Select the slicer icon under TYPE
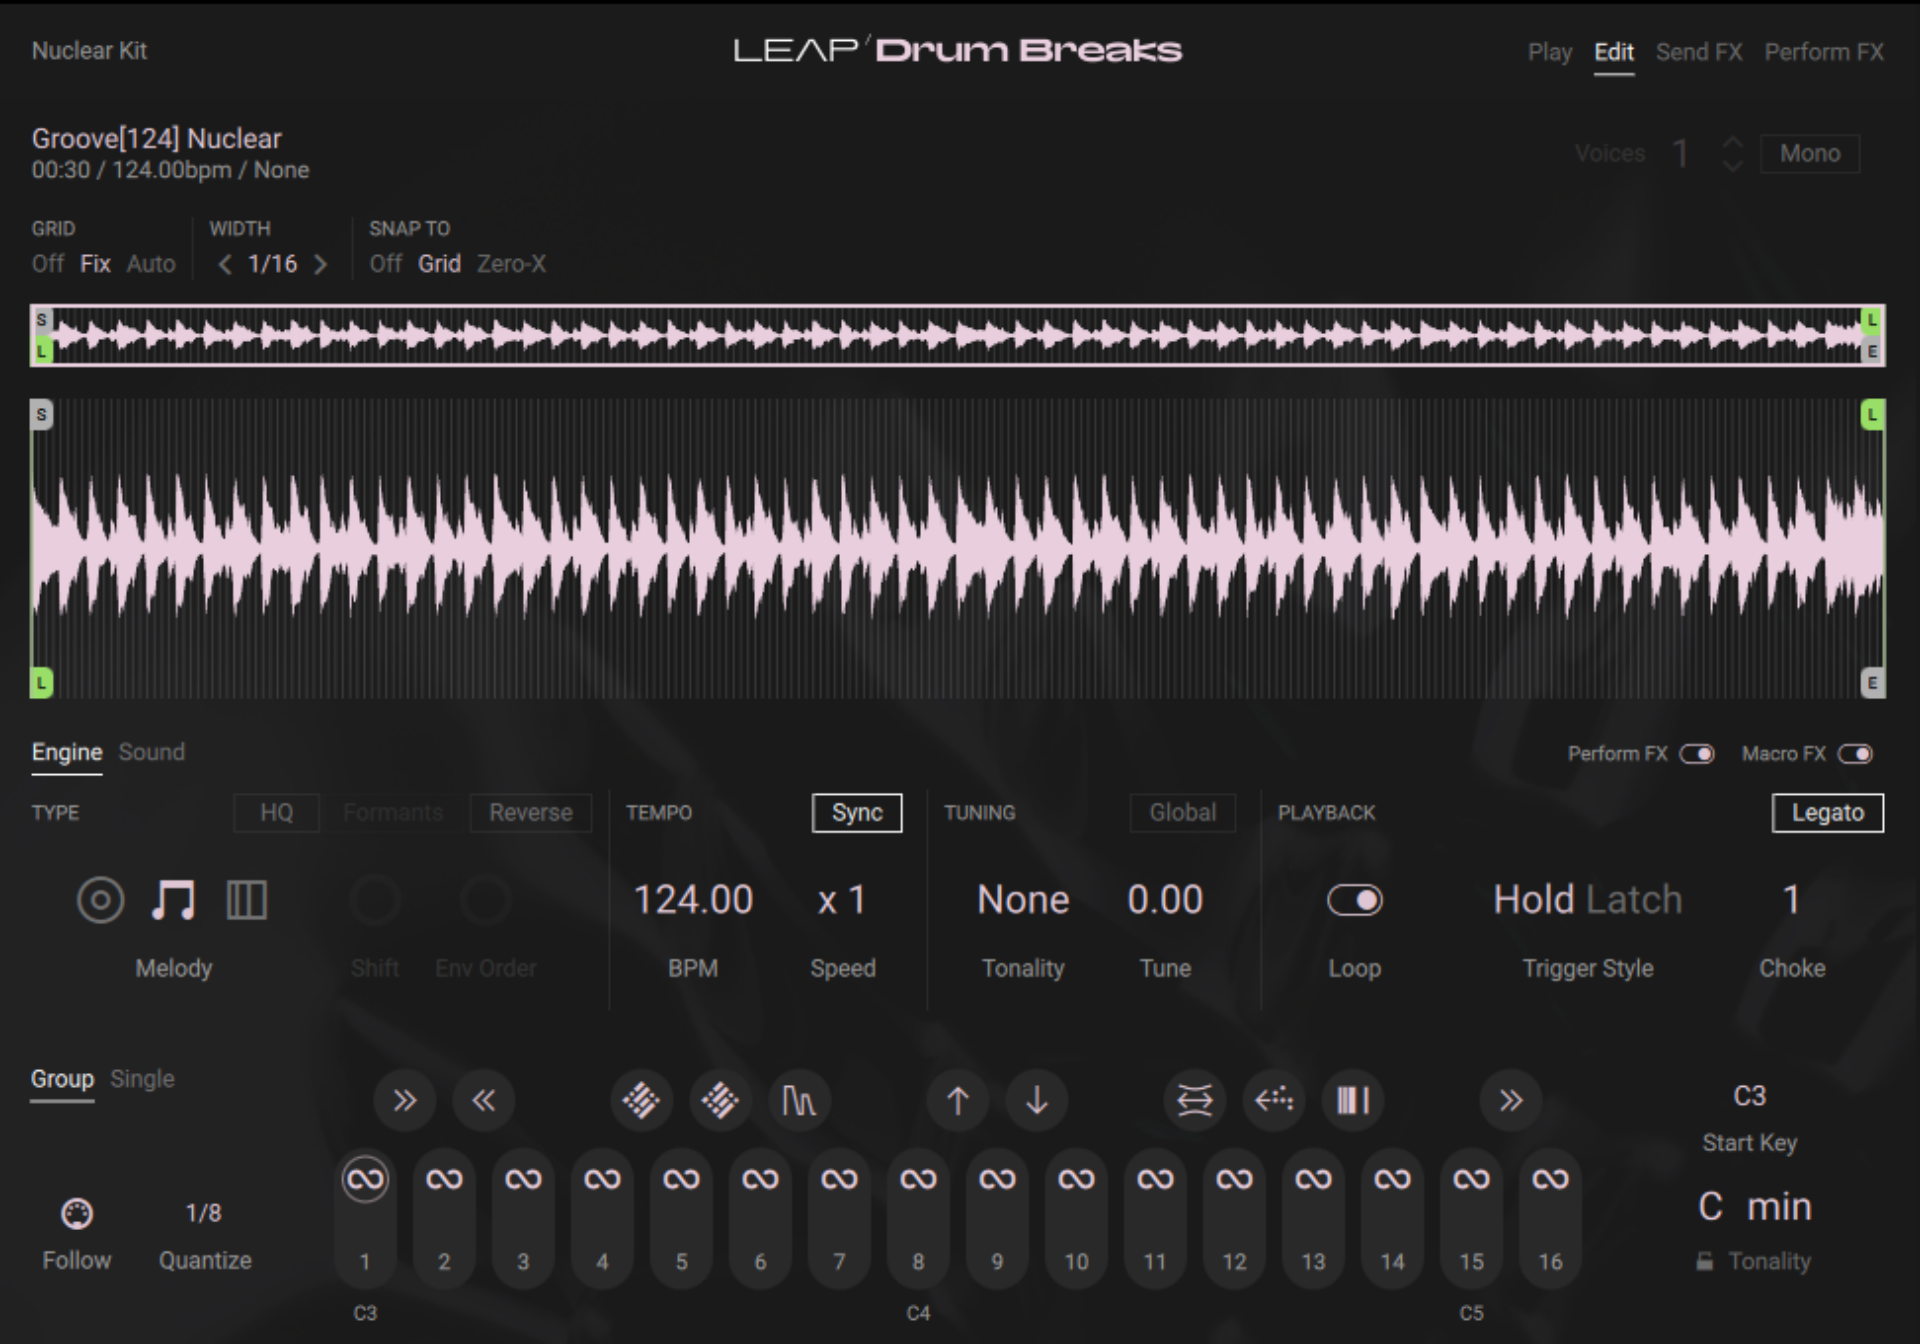Screen dimensions: 1920x1344 [246, 899]
